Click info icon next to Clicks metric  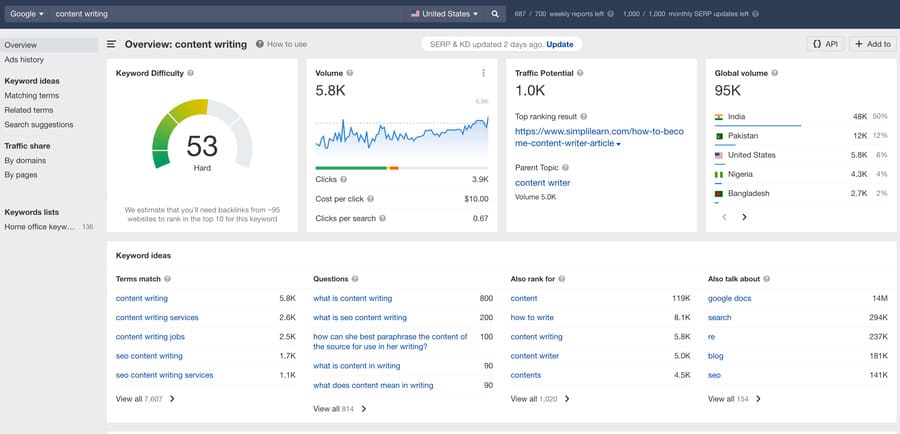343,180
